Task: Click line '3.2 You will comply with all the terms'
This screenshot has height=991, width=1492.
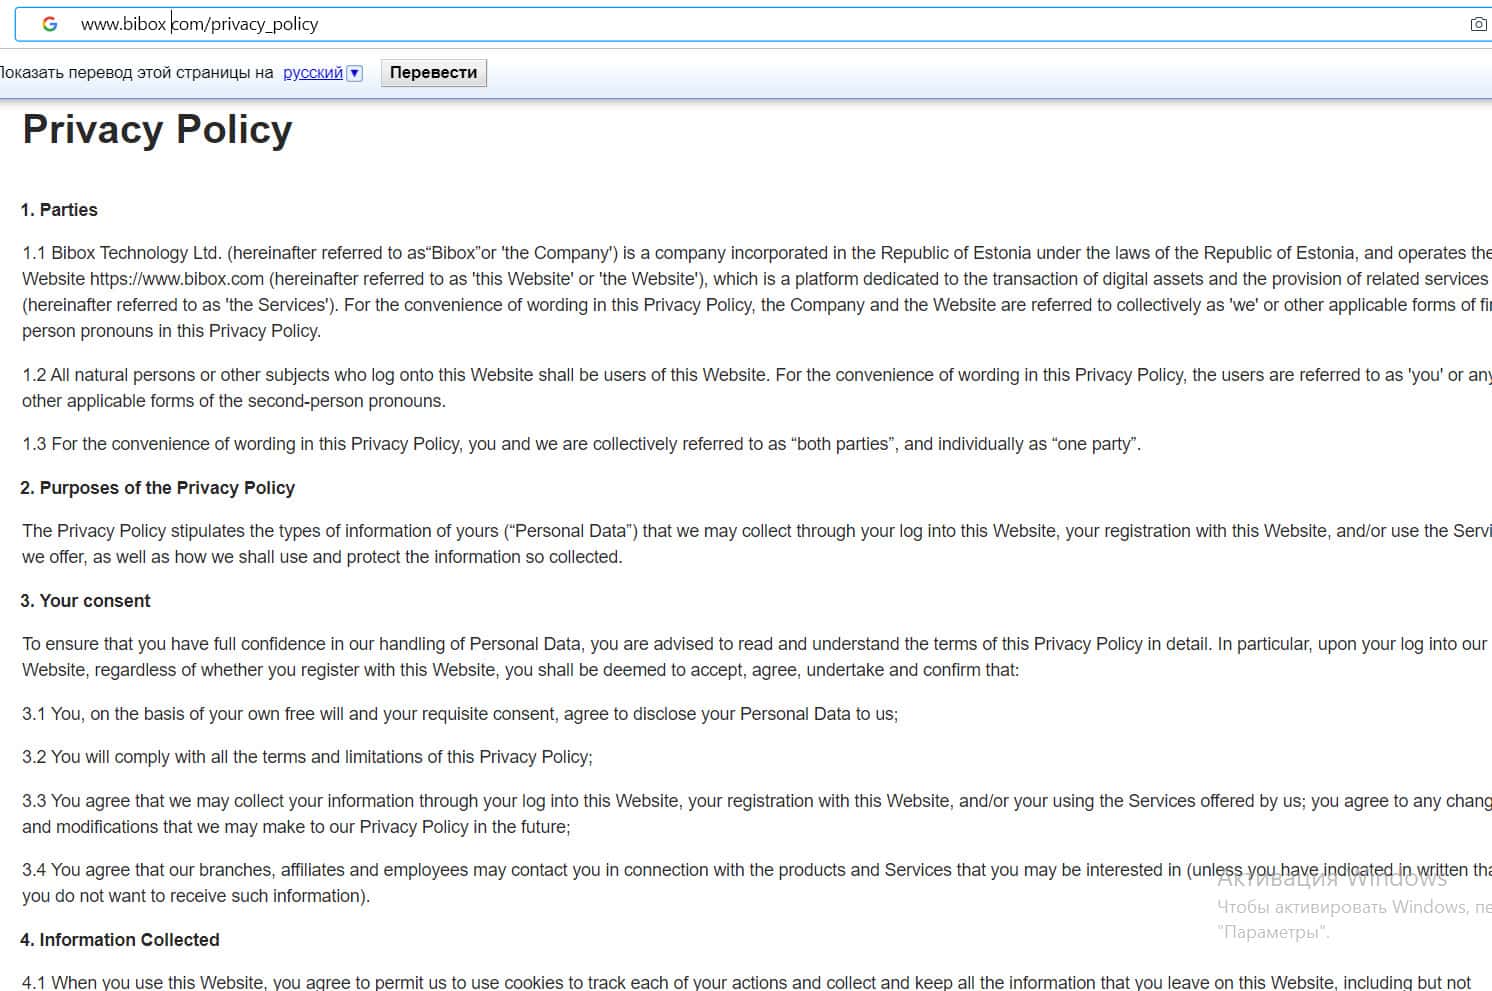Action: pyautogui.click(x=307, y=757)
